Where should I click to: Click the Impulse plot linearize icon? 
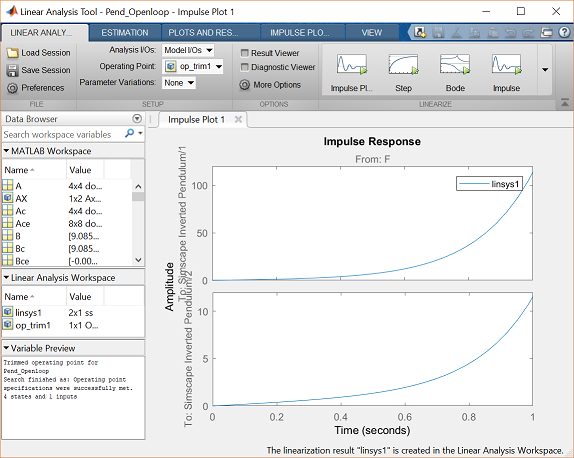(x=507, y=64)
